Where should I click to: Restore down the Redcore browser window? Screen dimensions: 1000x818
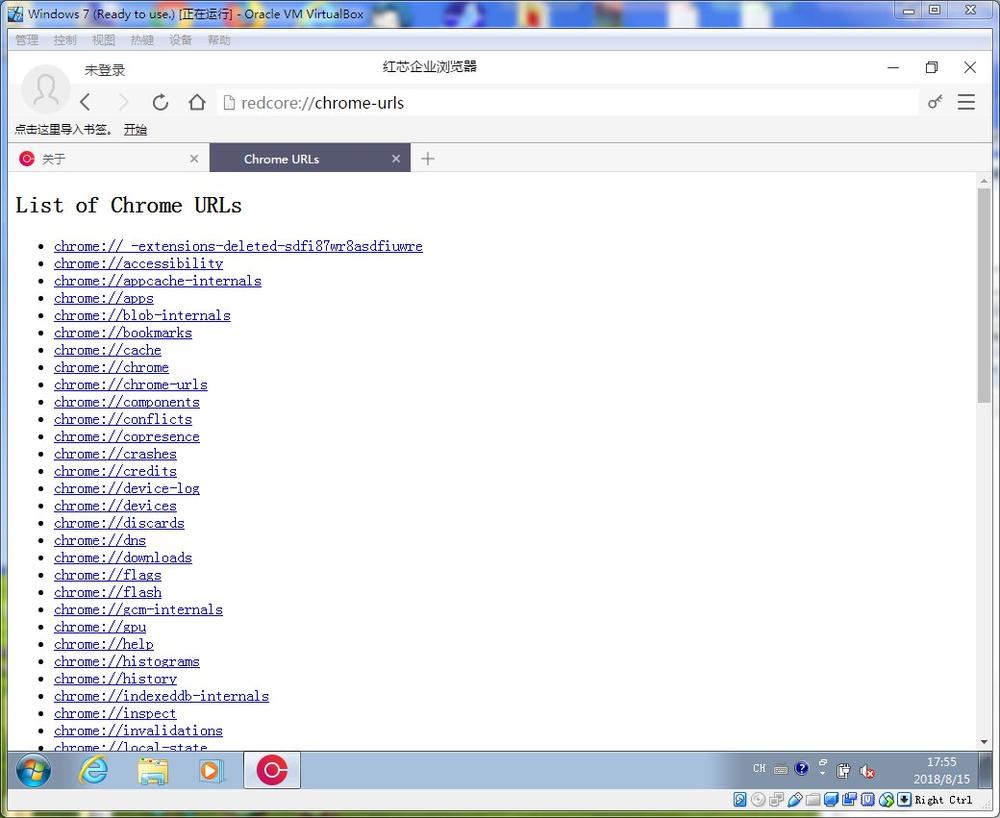pyautogui.click(x=932, y=67)
